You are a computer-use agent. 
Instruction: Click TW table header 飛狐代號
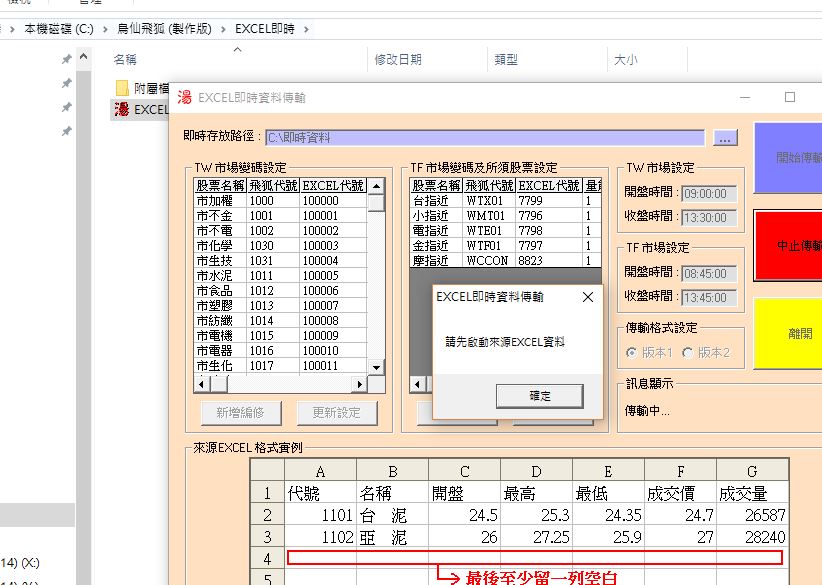[273, 186]
